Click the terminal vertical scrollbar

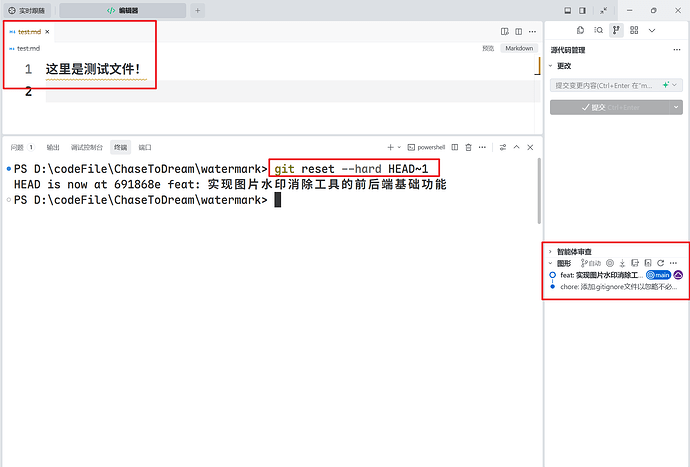[539, 191]
